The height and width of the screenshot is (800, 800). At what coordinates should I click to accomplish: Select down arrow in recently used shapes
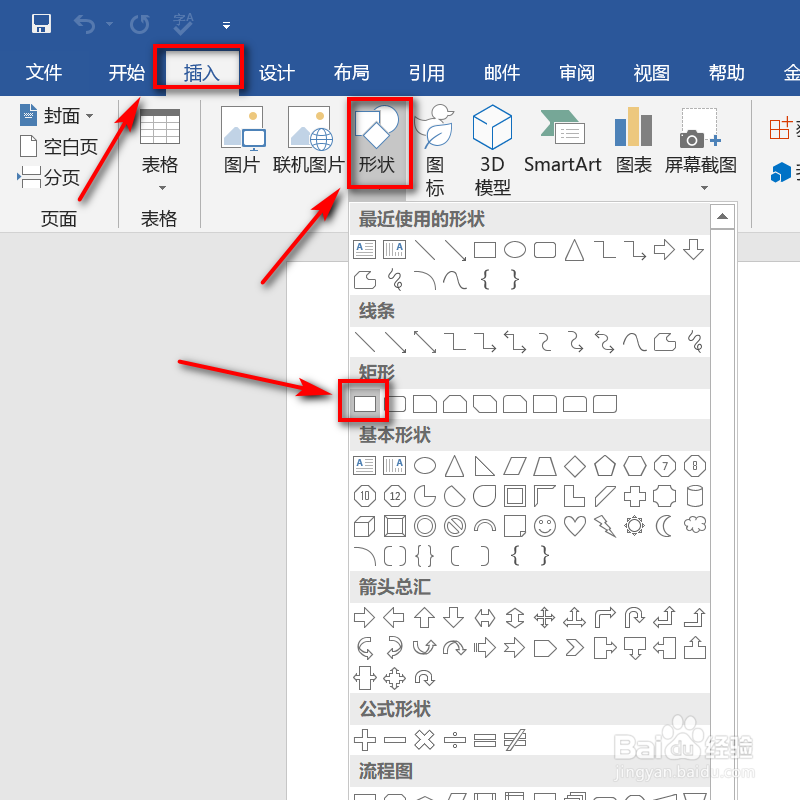pyautogui.click(x=694, y=250)
